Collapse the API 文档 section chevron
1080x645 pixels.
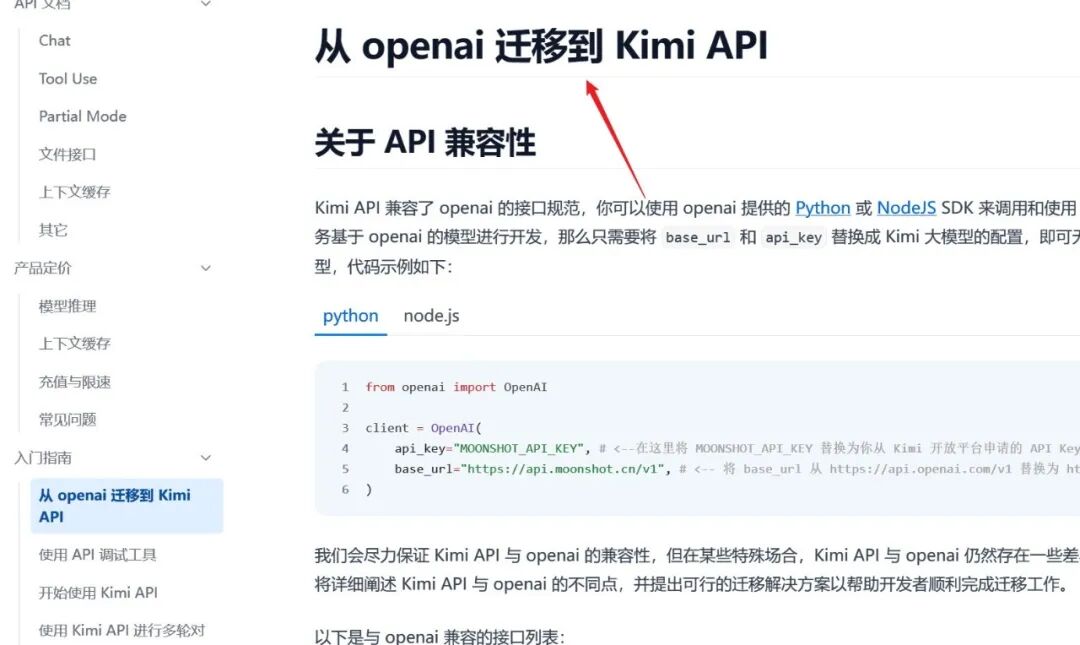point(205,4)
